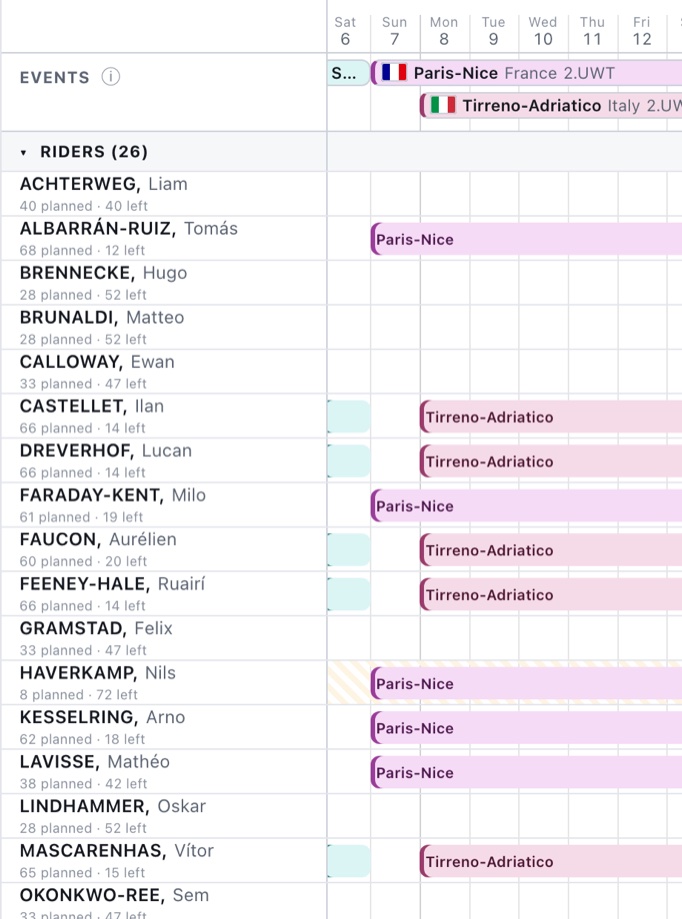Screen dimensions: 682x919
Task: Click '62 planned · 18 left' under Kesselring
Action: (x=82, y=740)
